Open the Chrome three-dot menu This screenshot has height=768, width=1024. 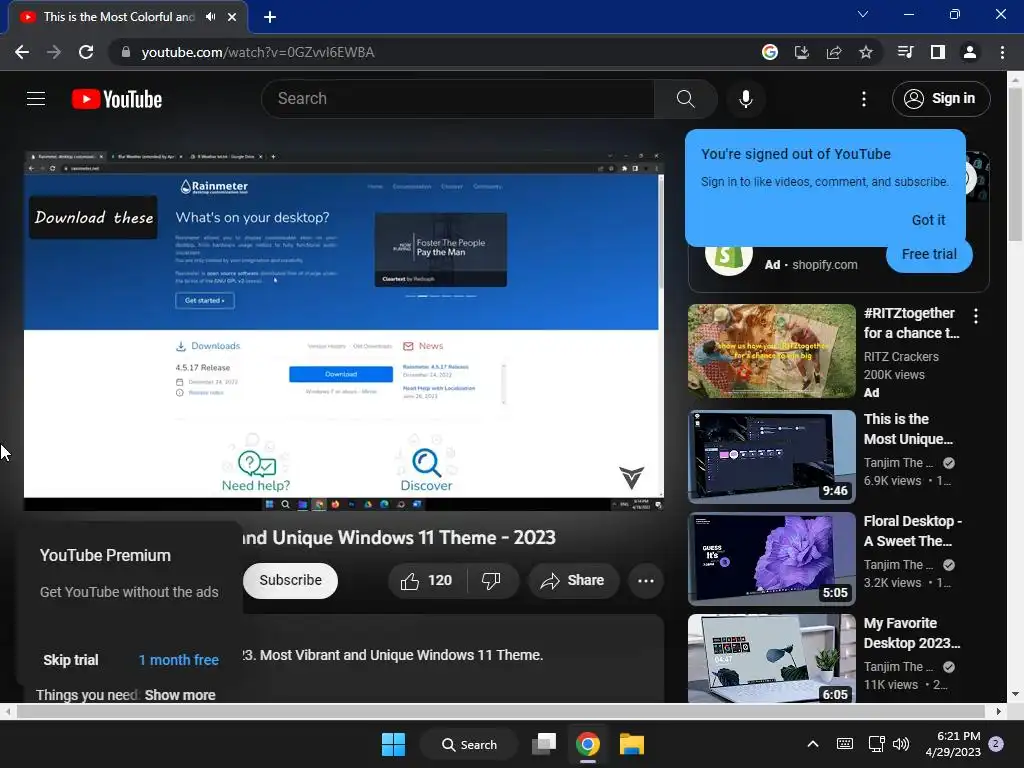(1002, 52)
